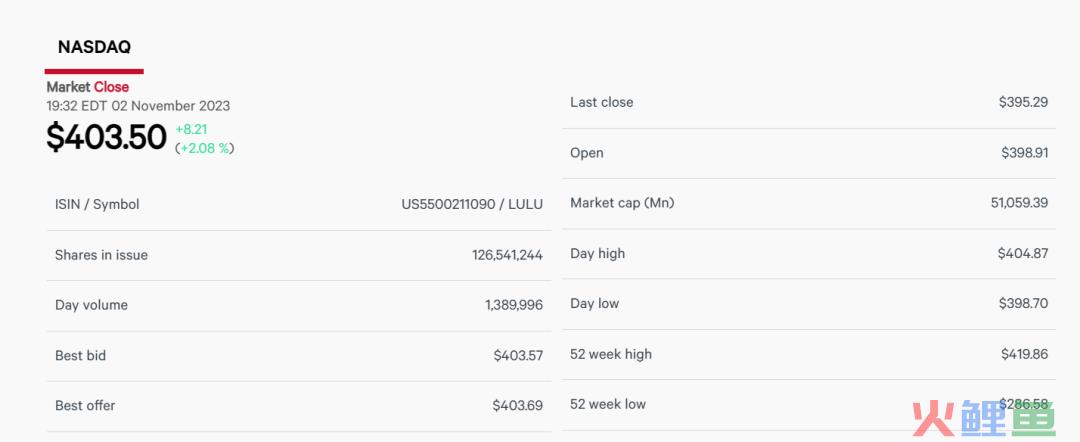Click the +2.08 % percentage change
Image resolution: width=1080 pixels, height=442 pixels.
coord(205,148)
